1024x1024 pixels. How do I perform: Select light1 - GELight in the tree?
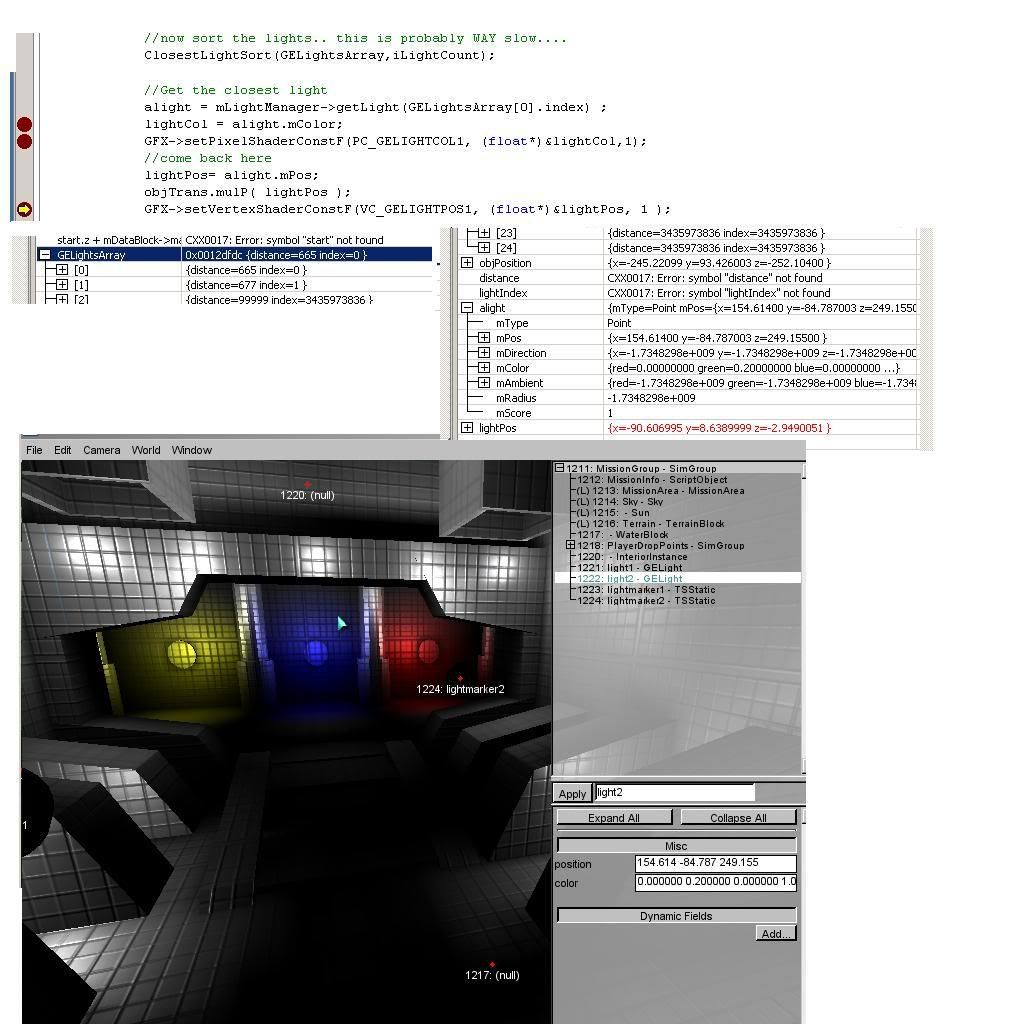[644, 568]
